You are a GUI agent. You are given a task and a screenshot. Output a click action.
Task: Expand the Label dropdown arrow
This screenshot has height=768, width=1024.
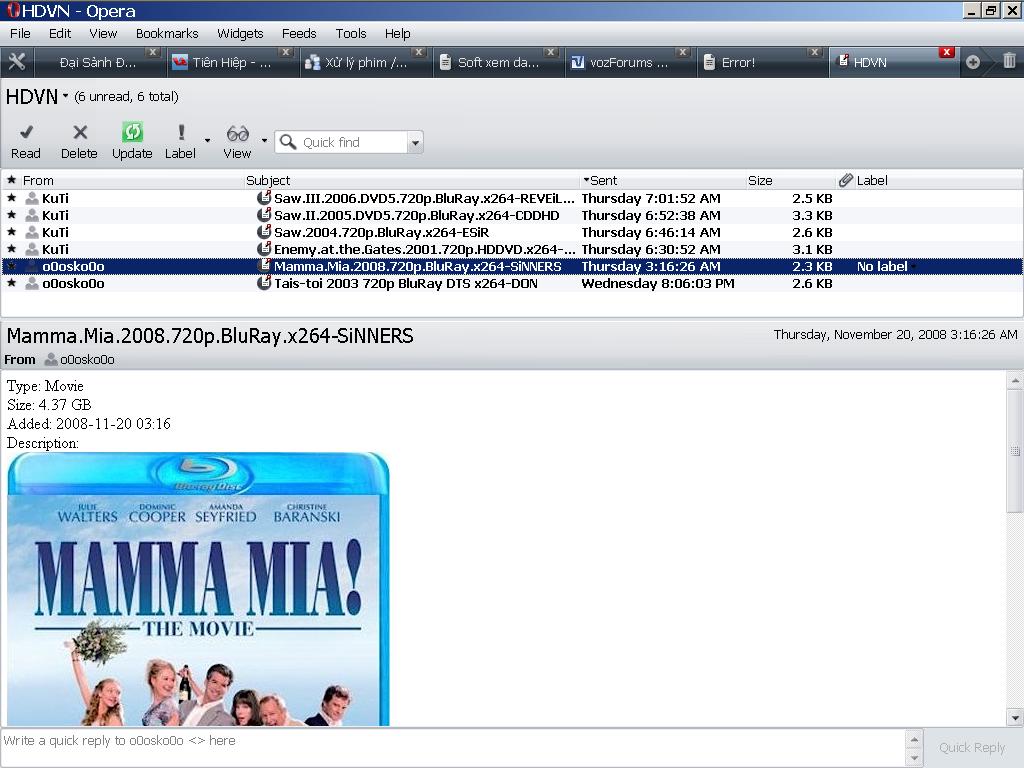tap(207, 141)
